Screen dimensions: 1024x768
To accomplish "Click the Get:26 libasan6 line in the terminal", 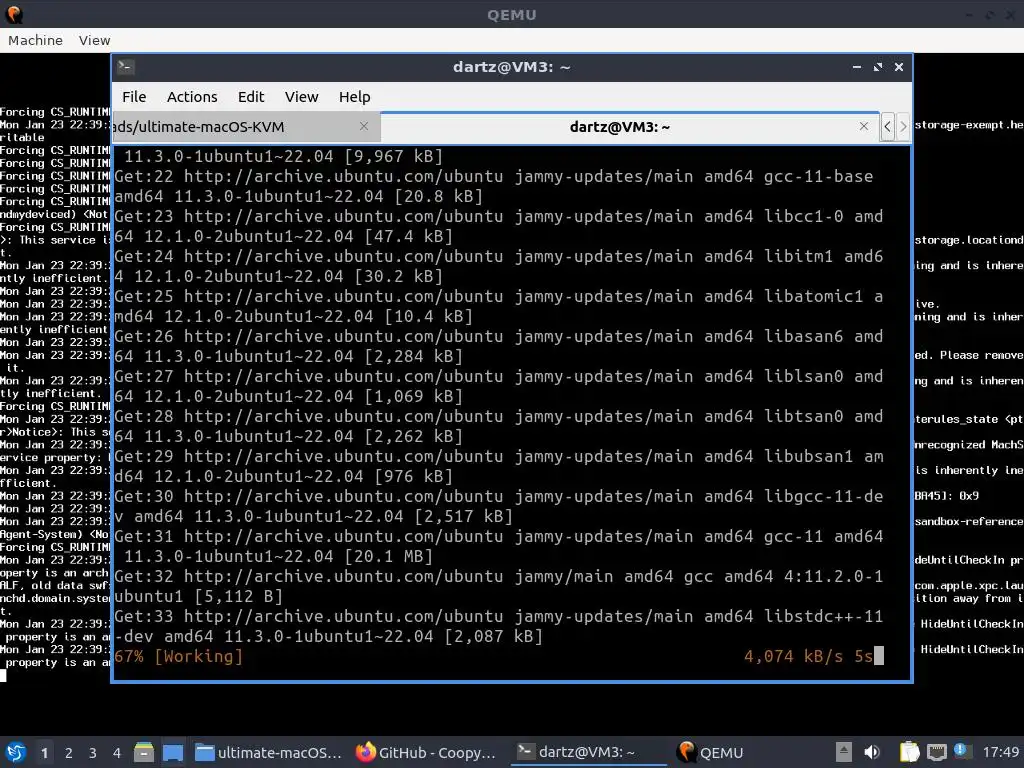I will click(x=499, y=346).
